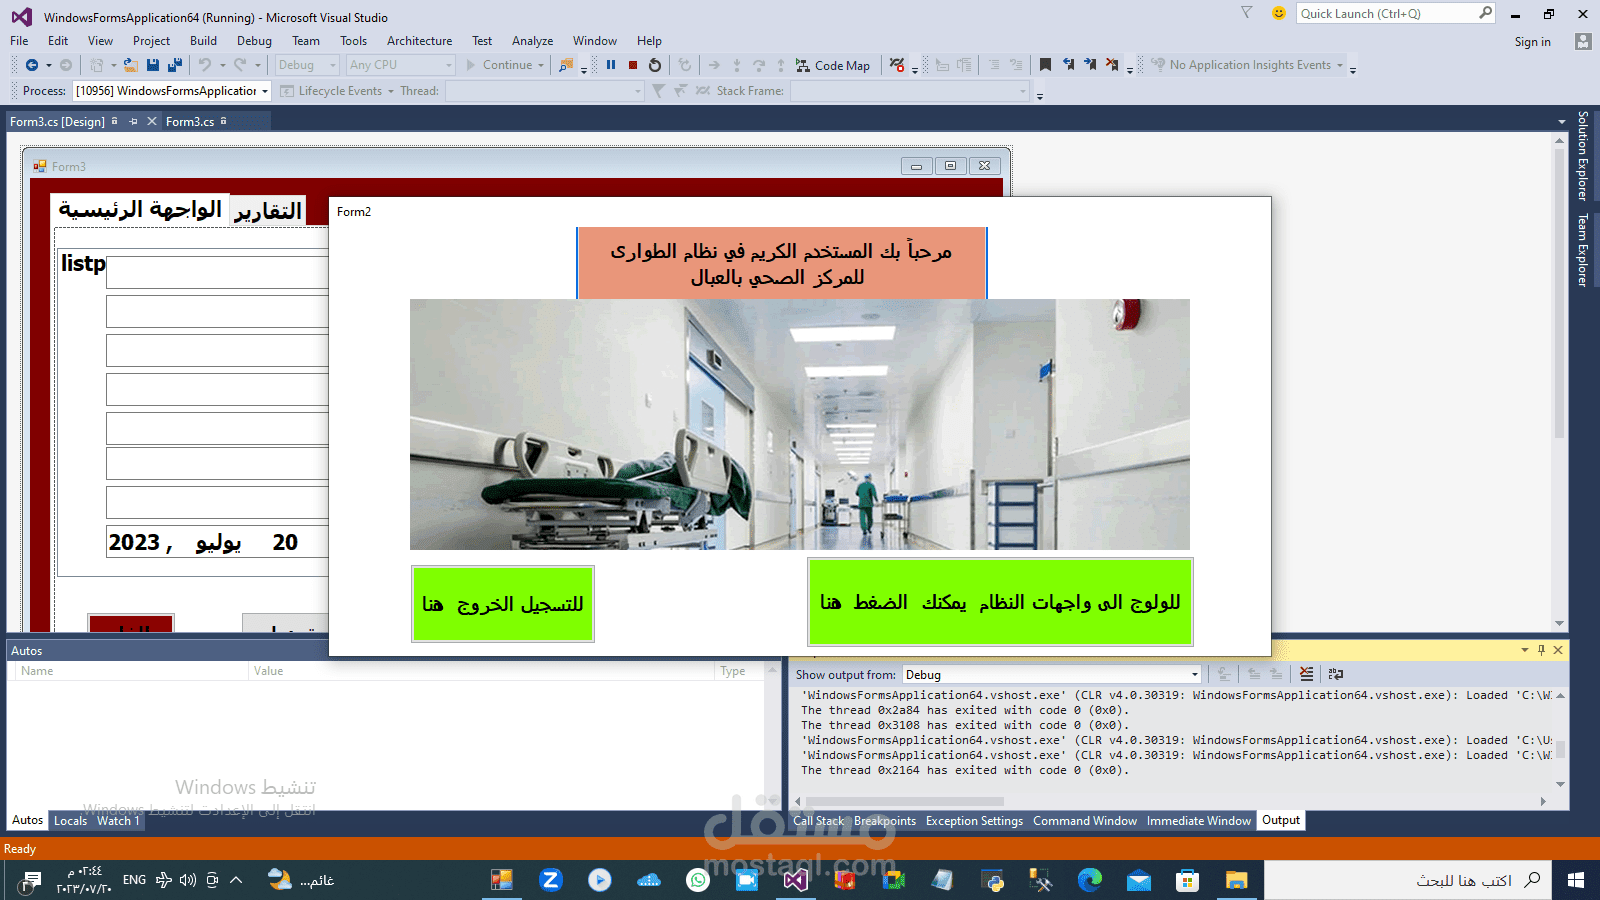Open Output window position dropdown arrow
The height and width of the screenshot is (900, 1600).
click(x=1524, y=650)
